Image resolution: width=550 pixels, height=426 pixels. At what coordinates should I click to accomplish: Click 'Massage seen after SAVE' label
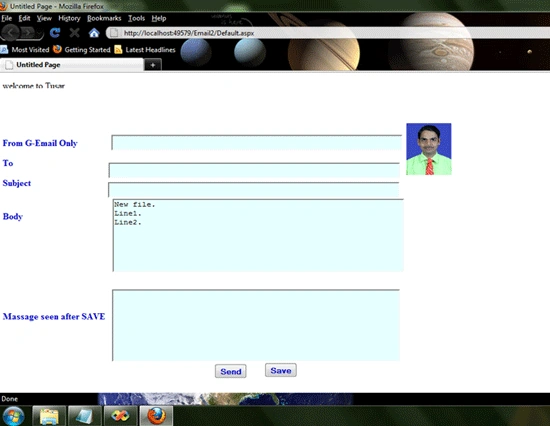(54, 317)
